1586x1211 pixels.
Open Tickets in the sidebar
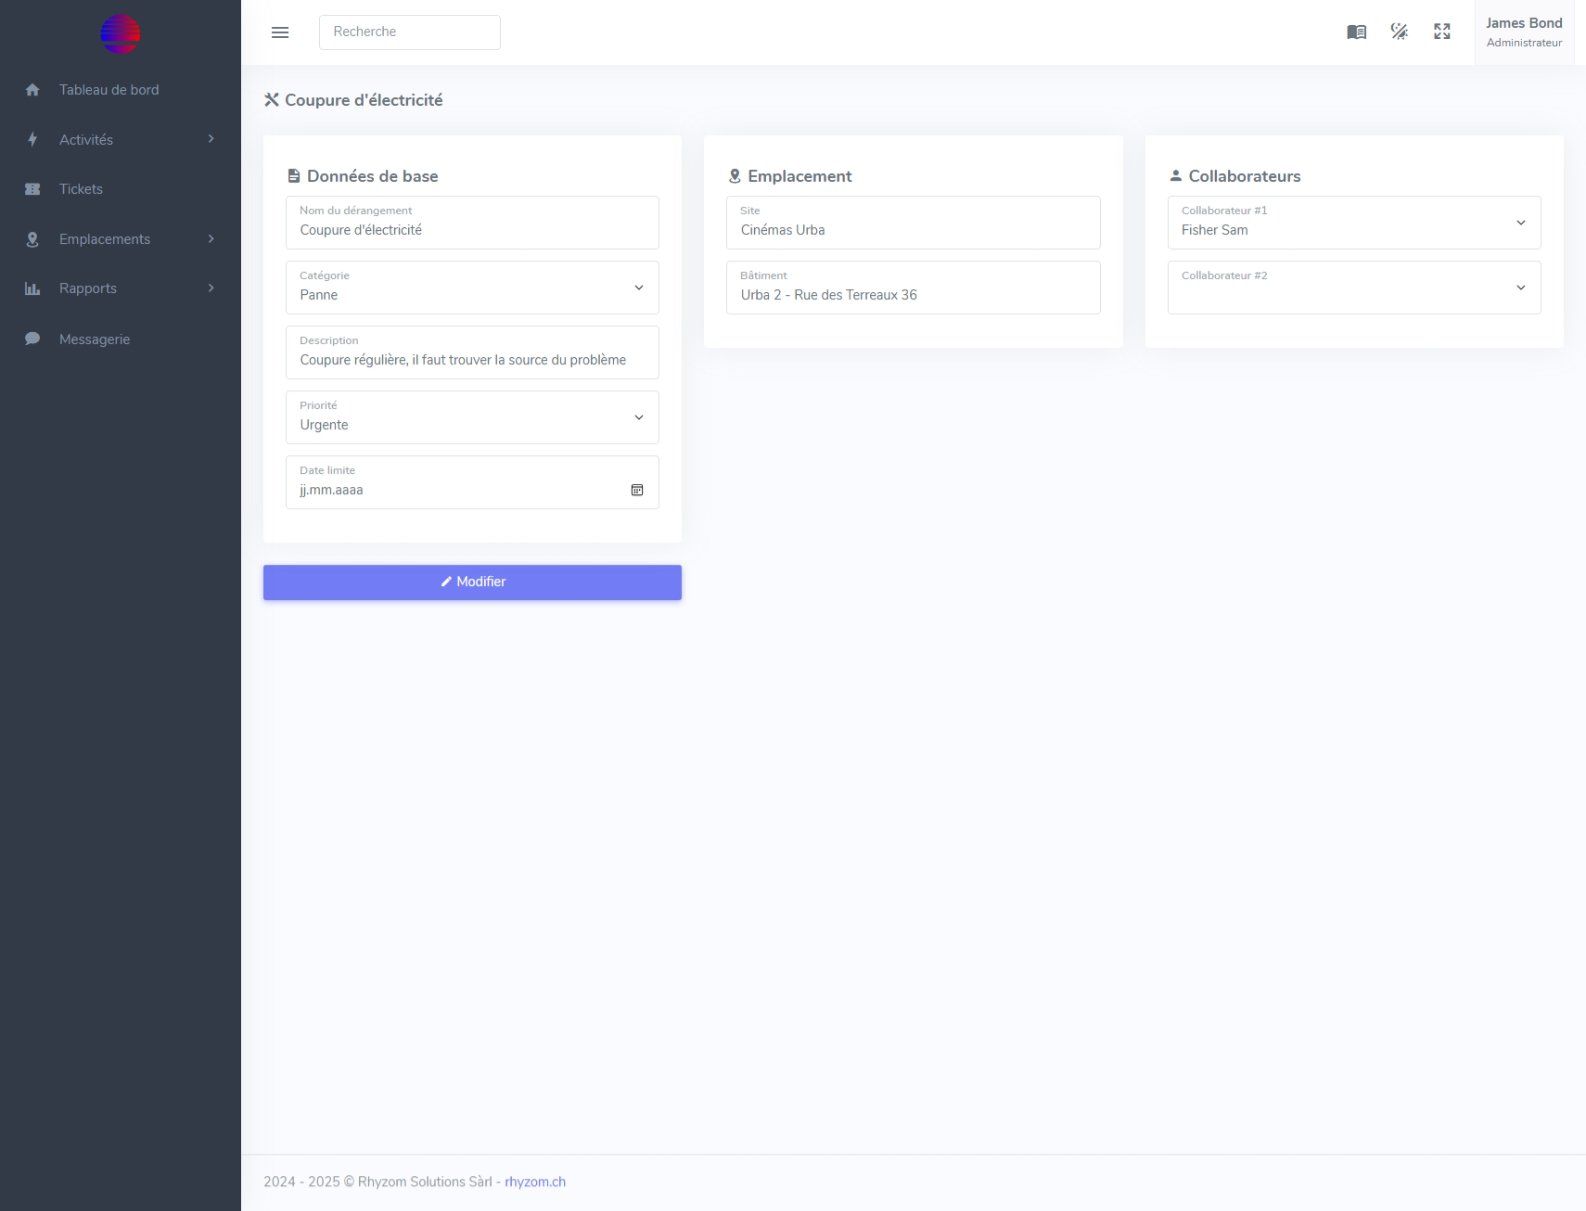[80, 189]
